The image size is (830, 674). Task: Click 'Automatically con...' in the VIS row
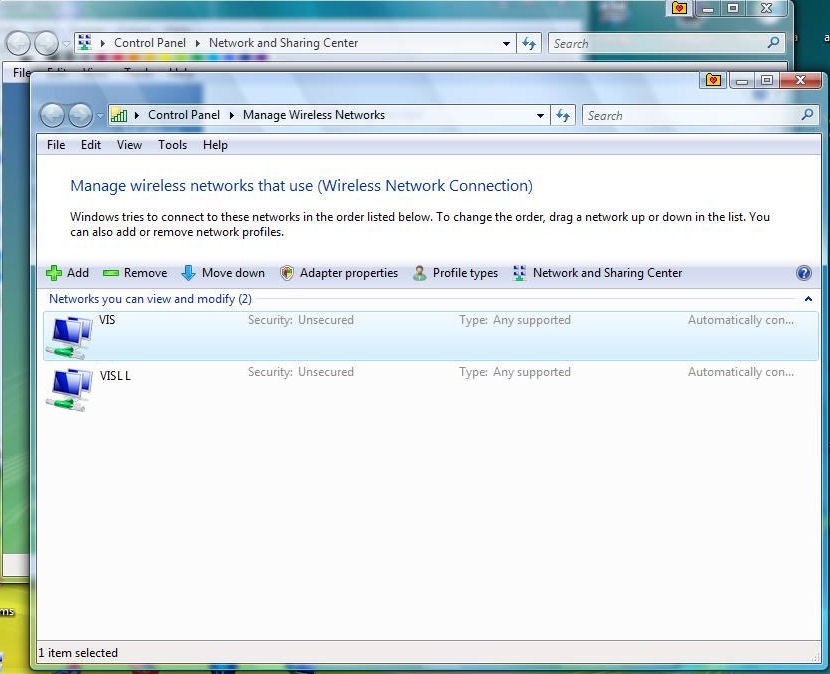click(x=741, y=320)
